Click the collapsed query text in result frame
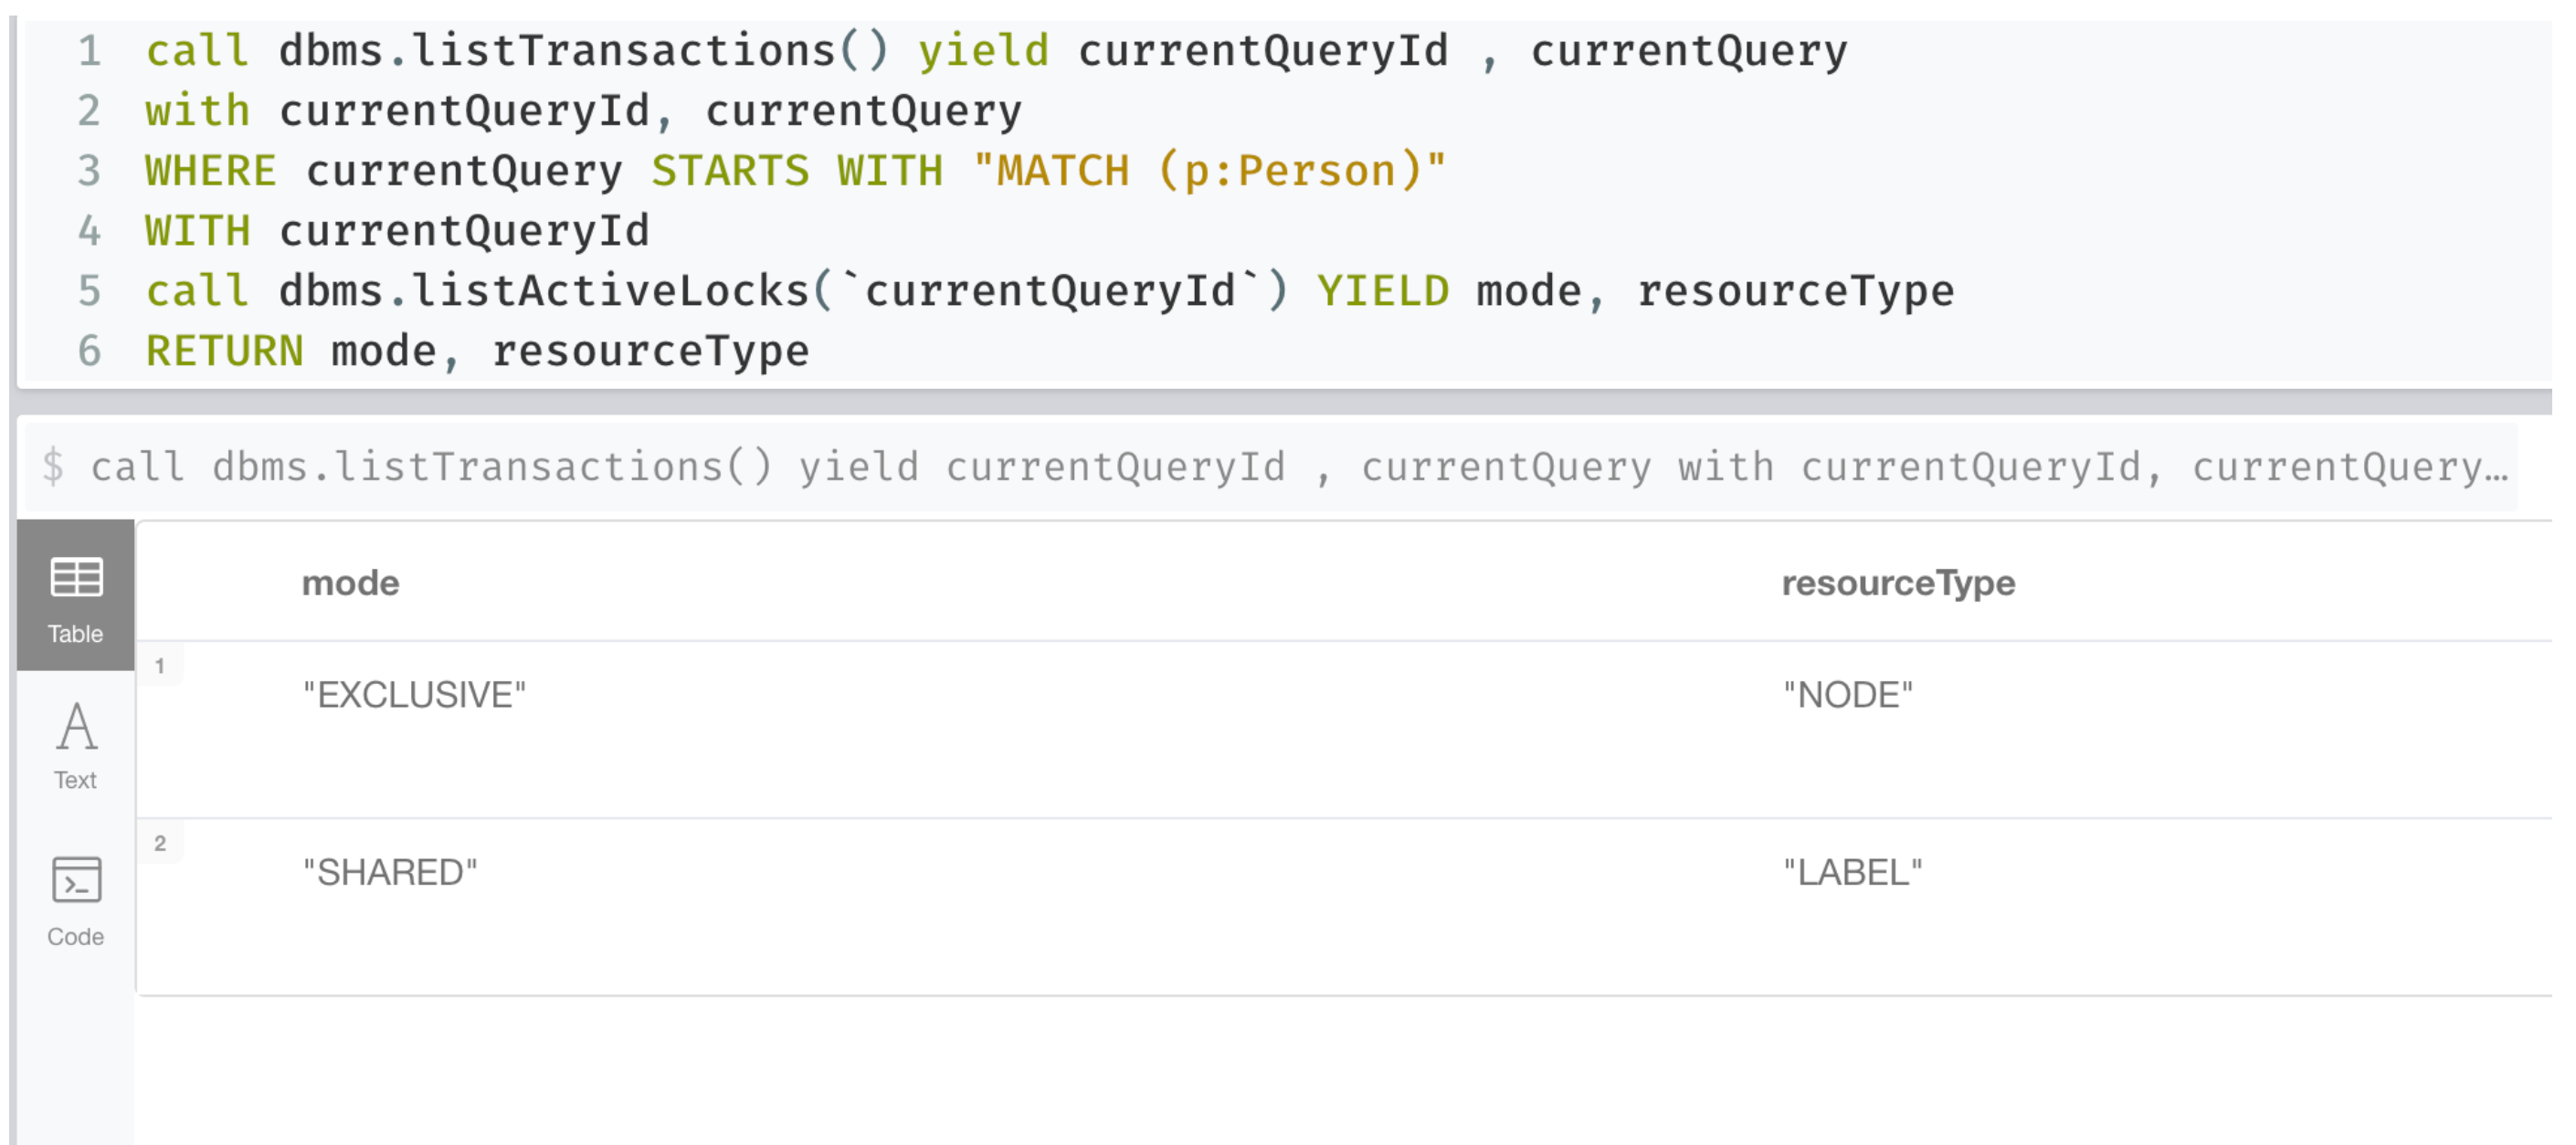This screenshot has width=2576, height=1145. point(1299,467)
